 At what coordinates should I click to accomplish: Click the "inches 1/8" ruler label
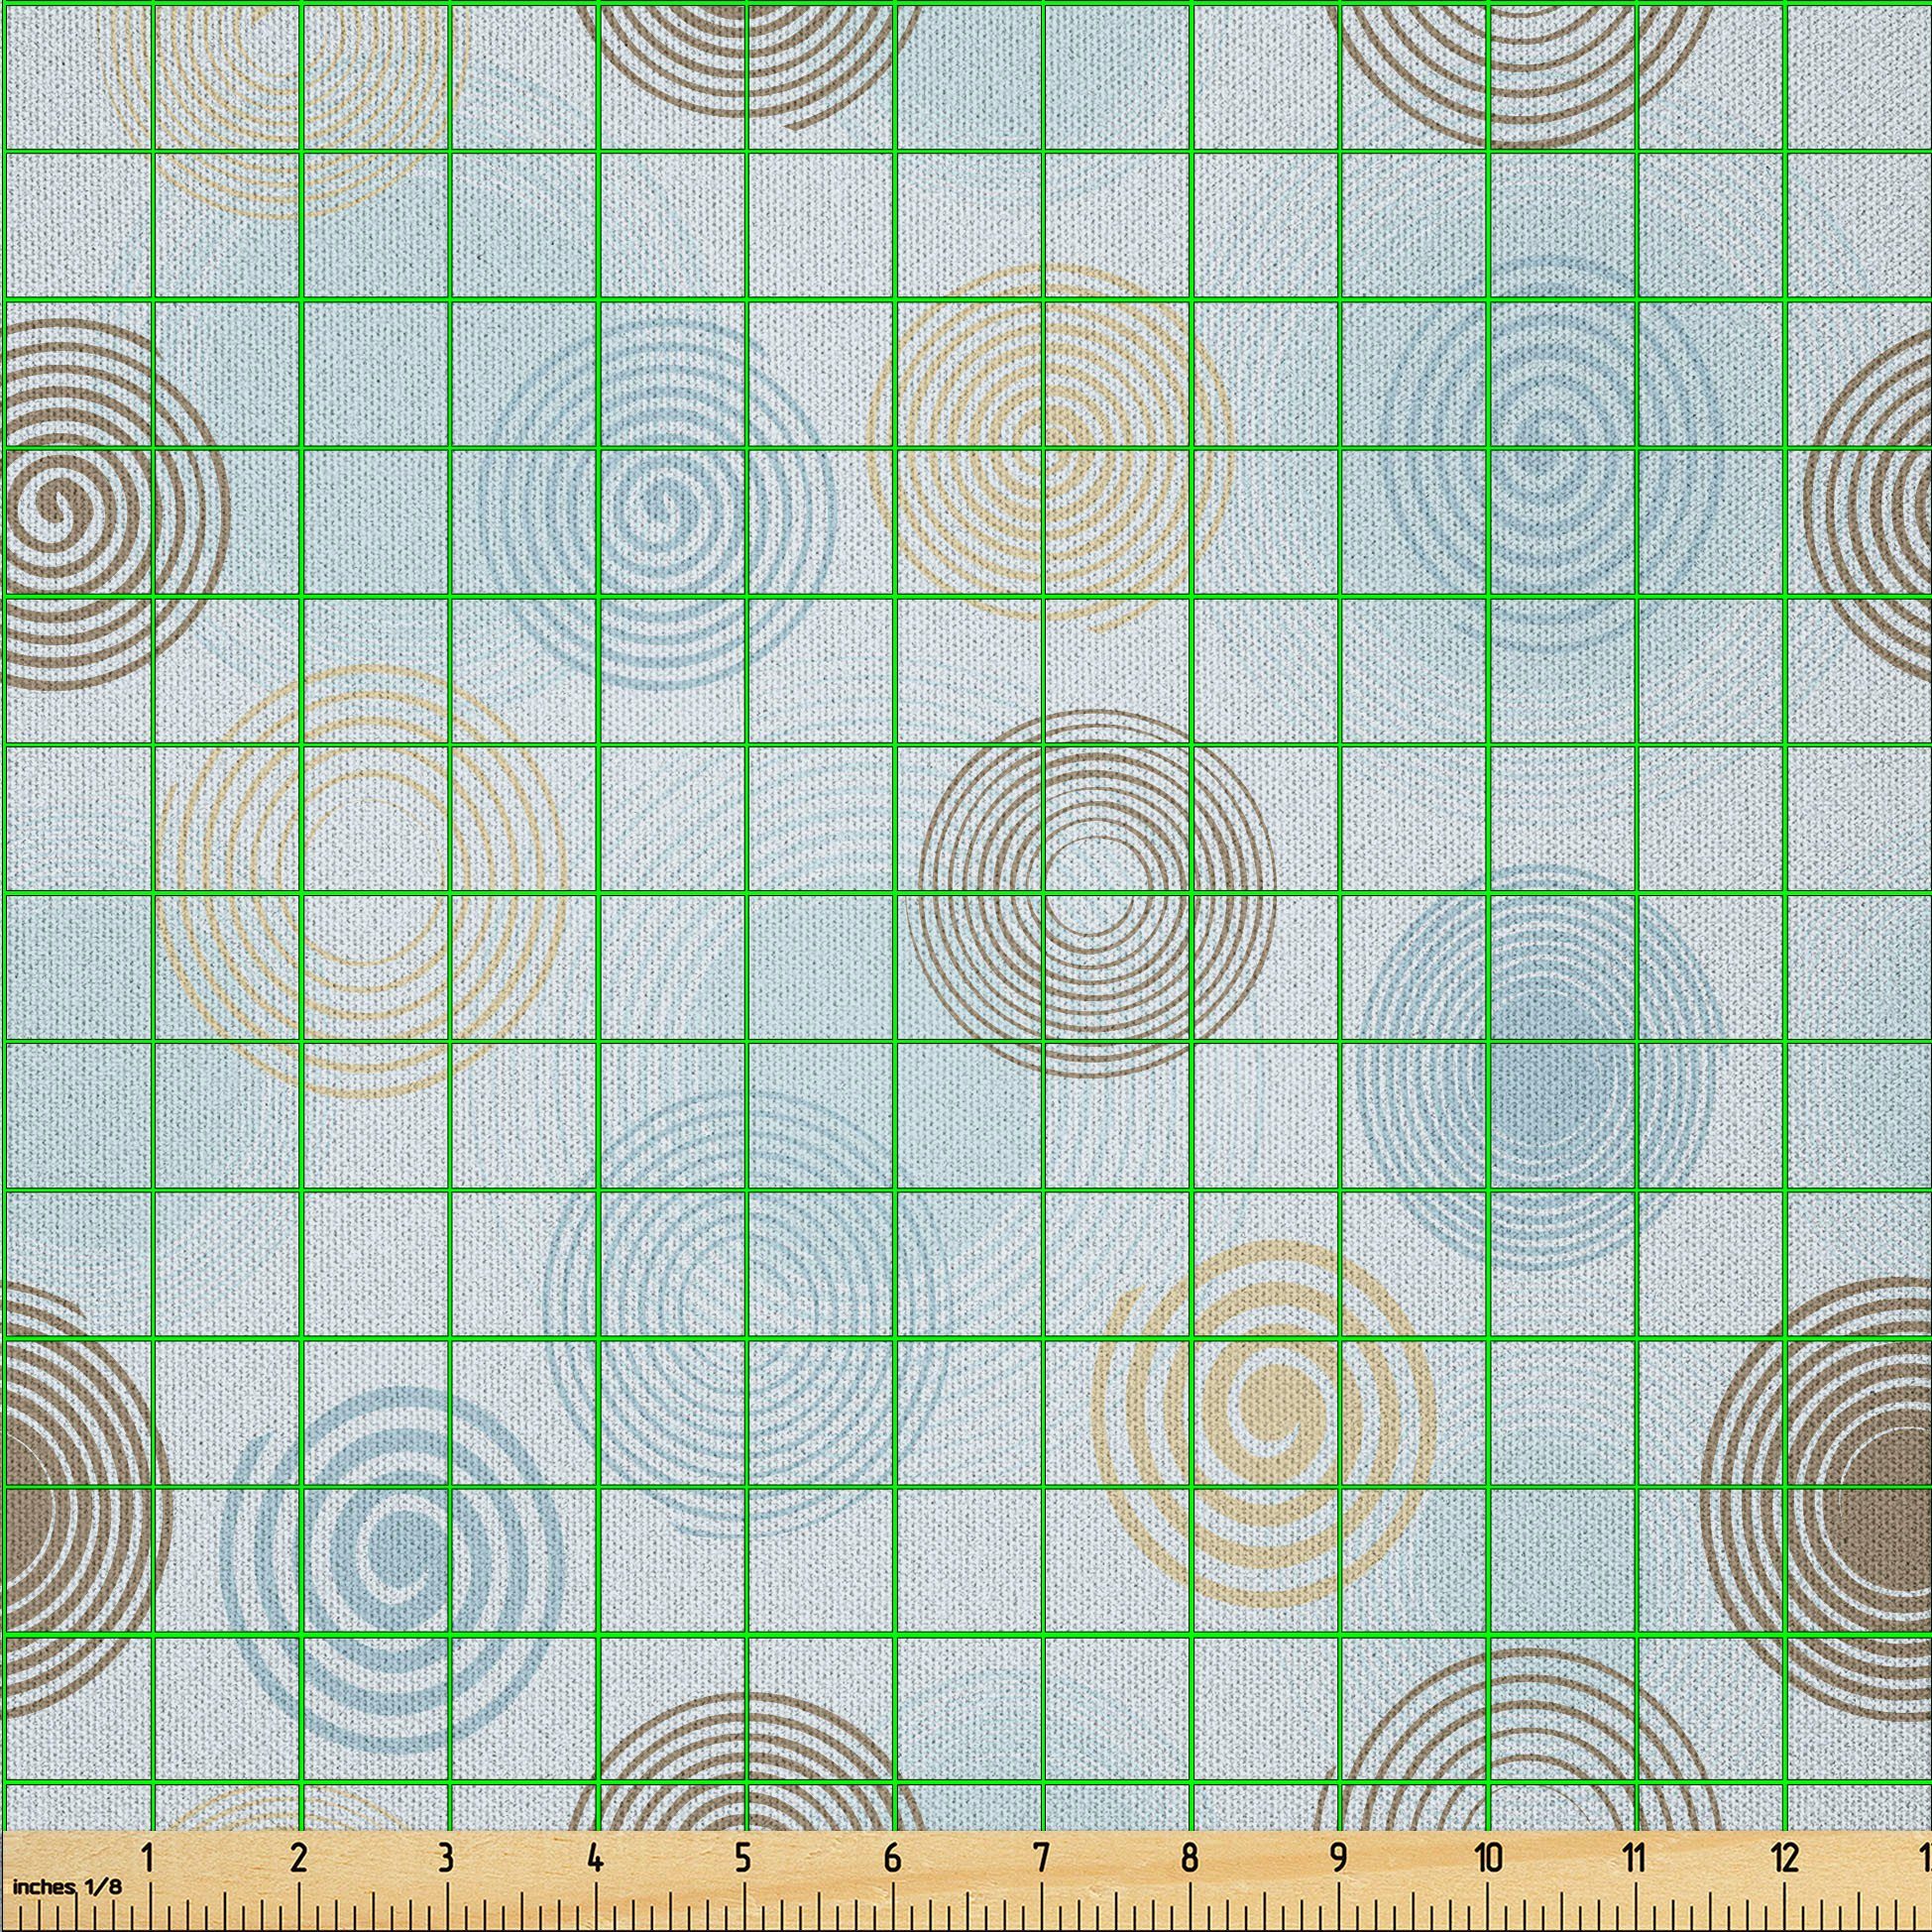[x=66, y=1887]
